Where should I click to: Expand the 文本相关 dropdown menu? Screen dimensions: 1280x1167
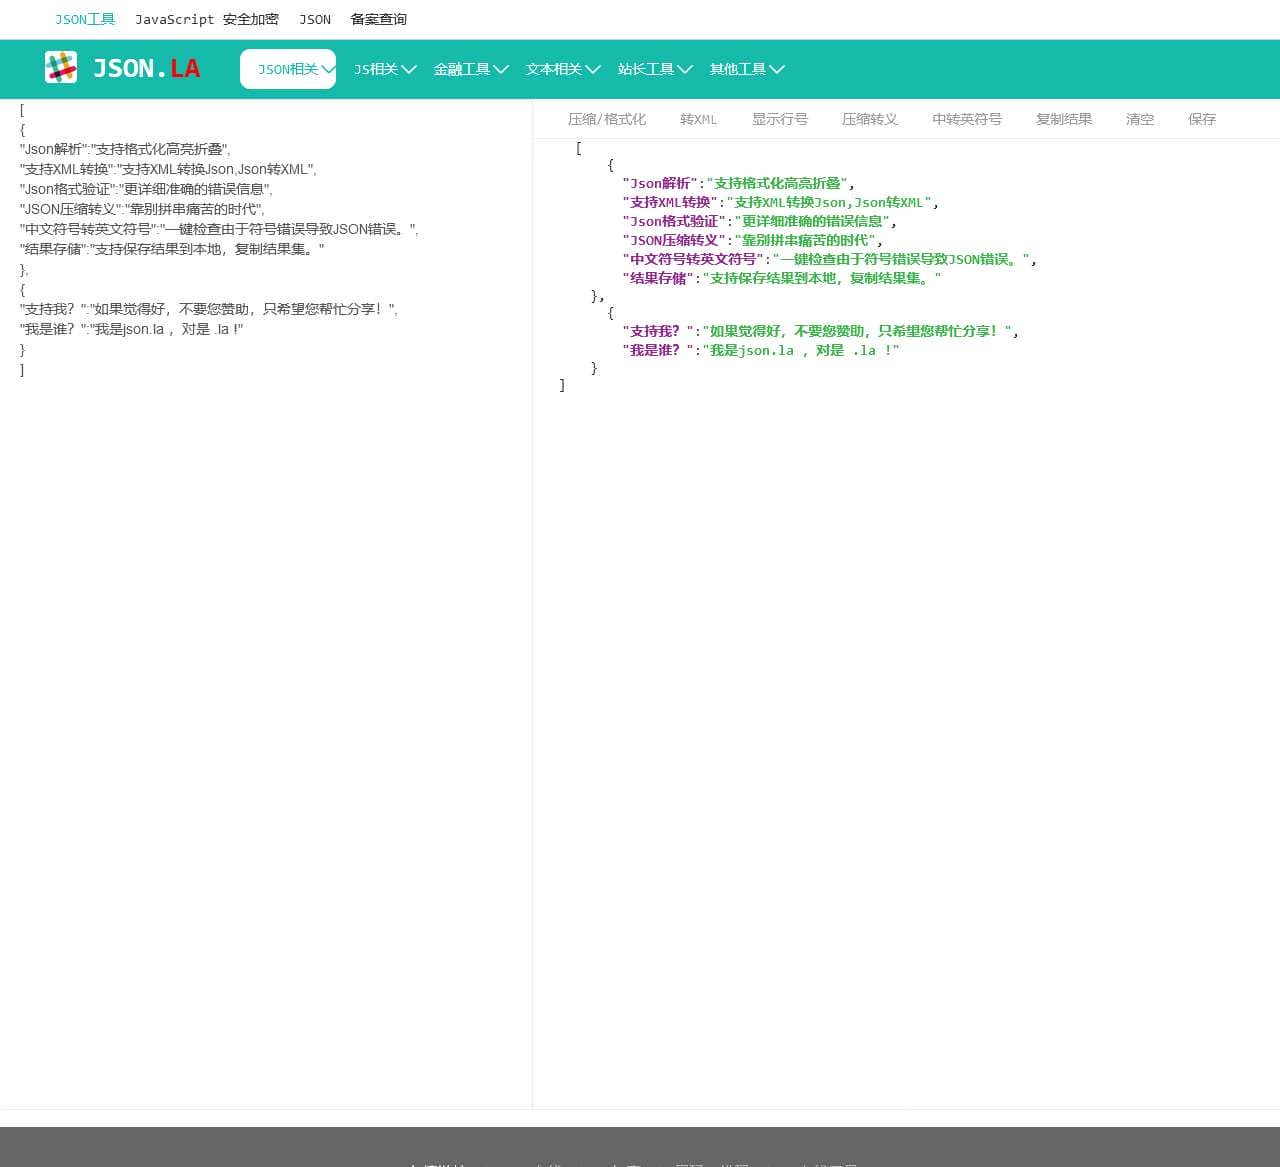(563, 69)
